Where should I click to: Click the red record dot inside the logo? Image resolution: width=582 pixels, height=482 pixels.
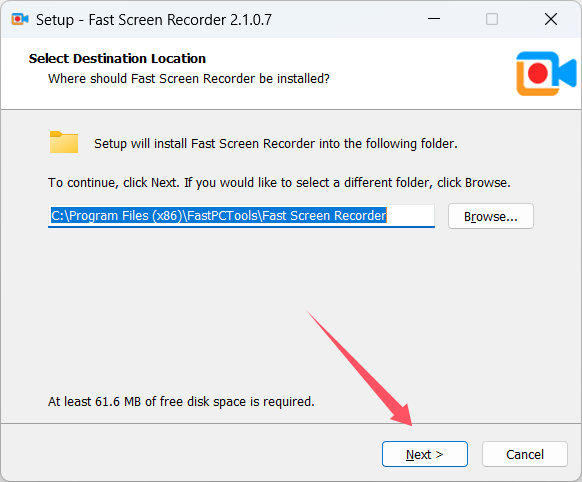point(537,73)
